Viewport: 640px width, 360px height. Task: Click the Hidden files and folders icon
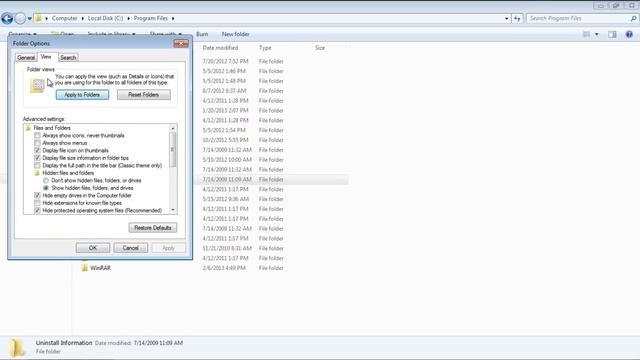(x=37, y=173)
